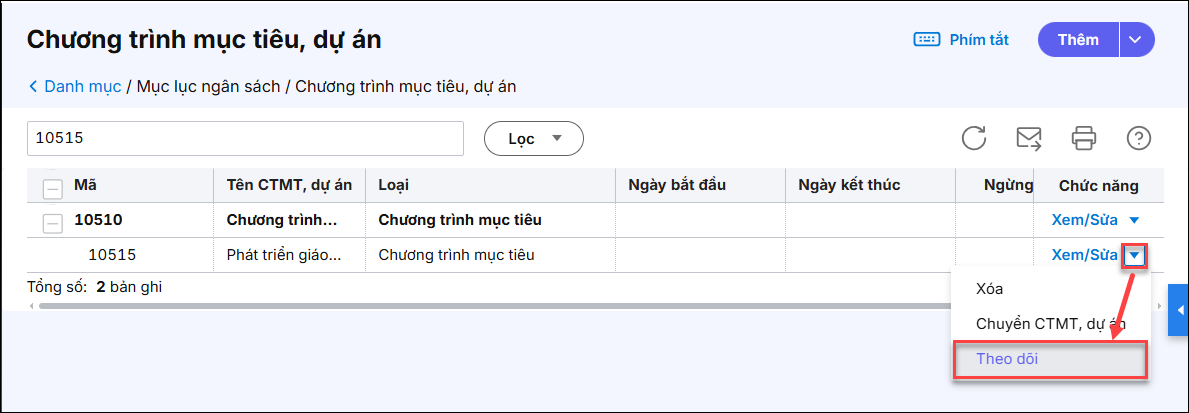Click the refresh icon in the toolbar
1189x413 pixels.
tap(974, 138)
